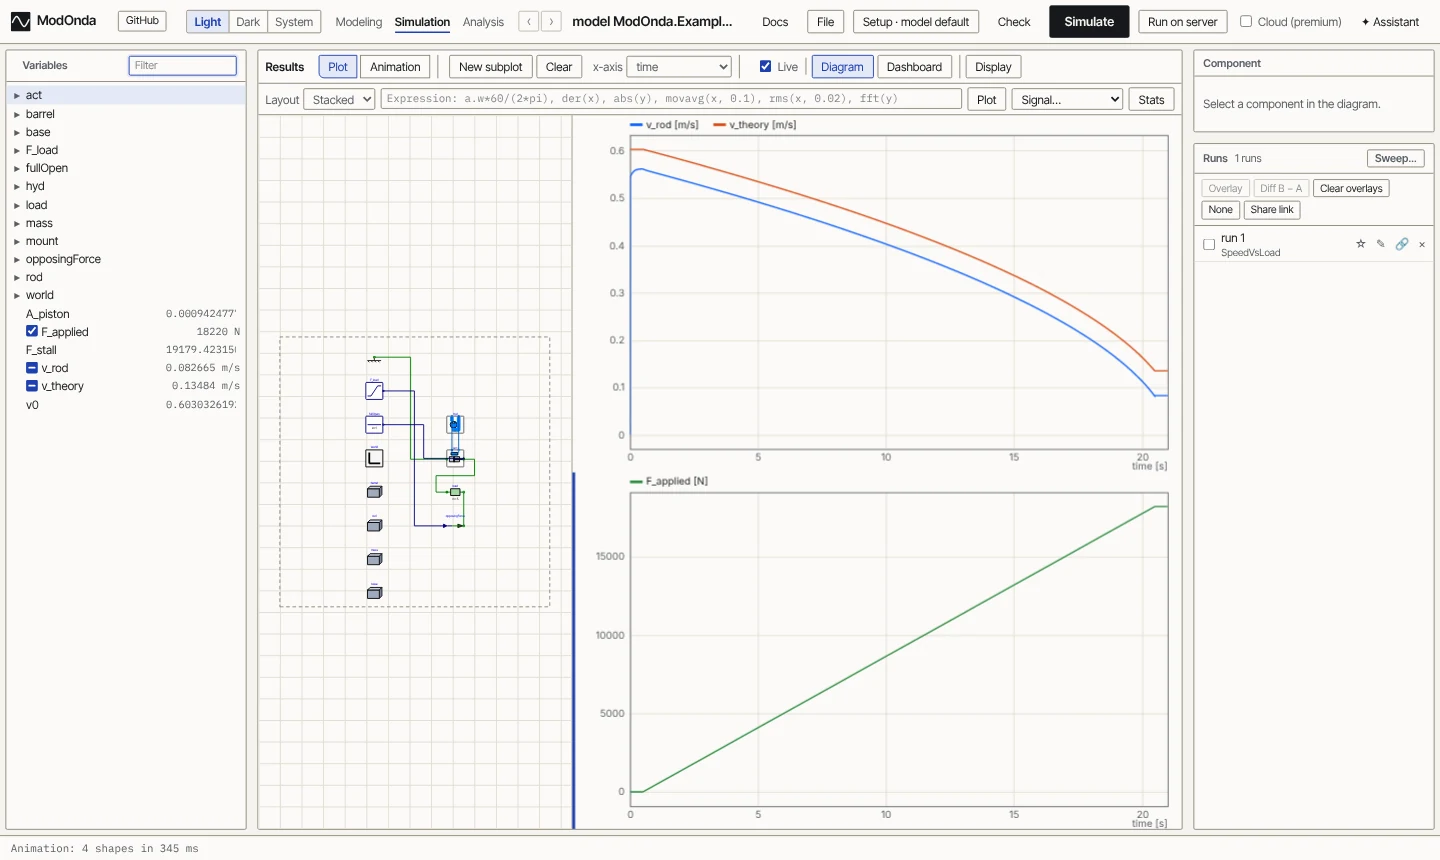Copy the link for run 1 via chain icon
Image resolution: width=1440 pixels, height=860 pixels.
[1402, 244]
